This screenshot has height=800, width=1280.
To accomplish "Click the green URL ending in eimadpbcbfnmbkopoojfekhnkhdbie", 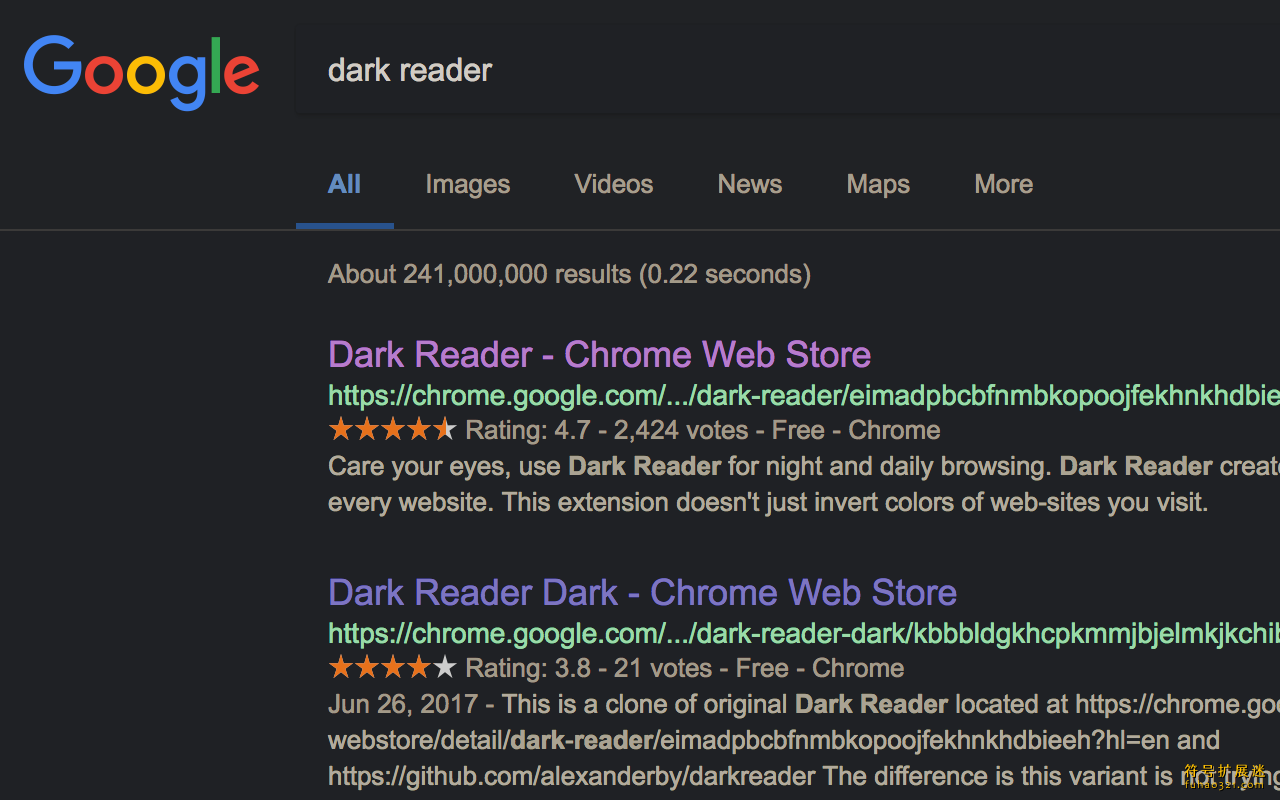I will tap(804, 396).
